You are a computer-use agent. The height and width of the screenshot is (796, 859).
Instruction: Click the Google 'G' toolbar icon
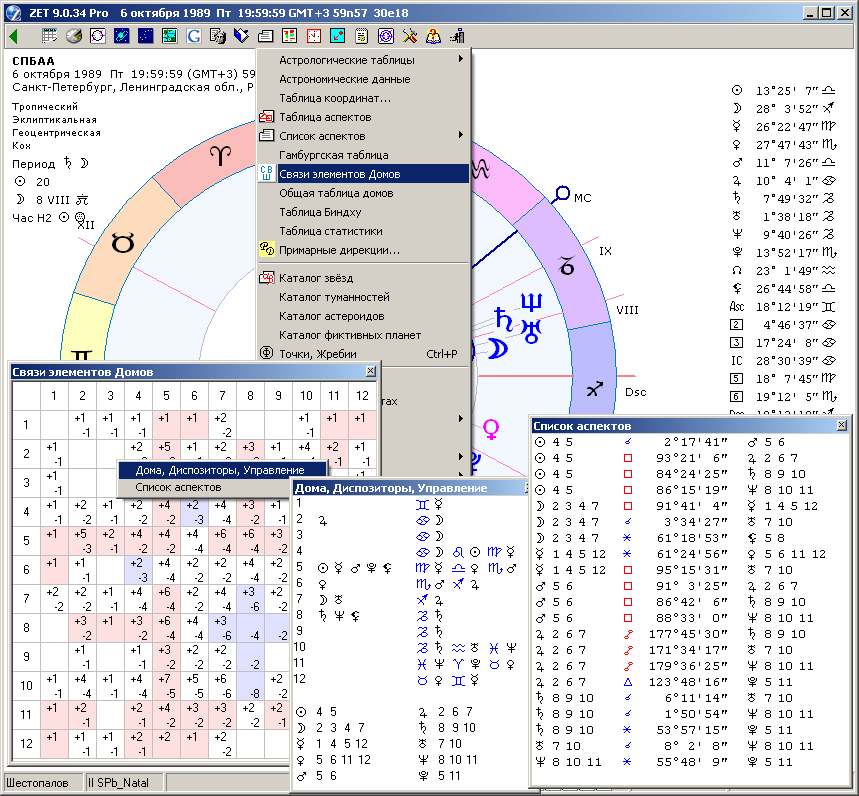(193, 36)
